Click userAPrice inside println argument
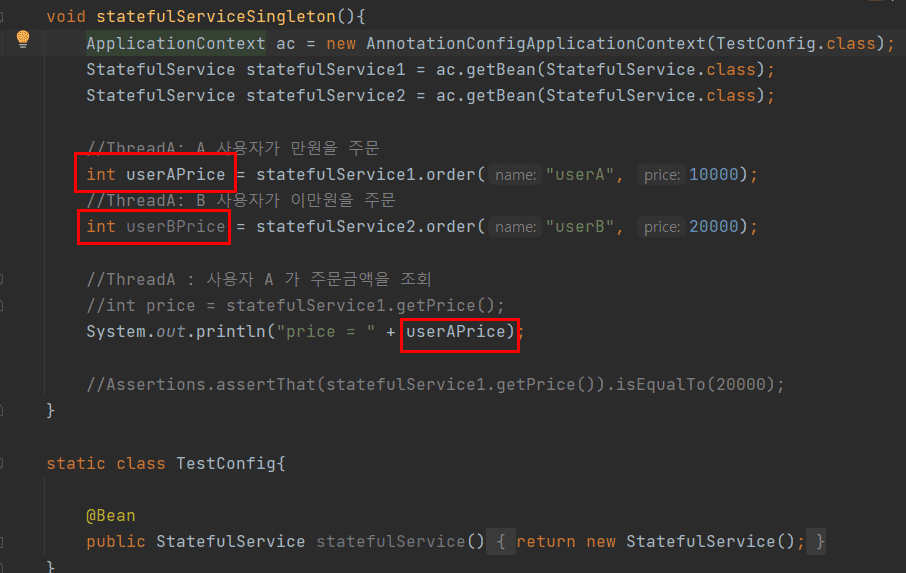This screenshot has height=573, width=906. [456, 332]
